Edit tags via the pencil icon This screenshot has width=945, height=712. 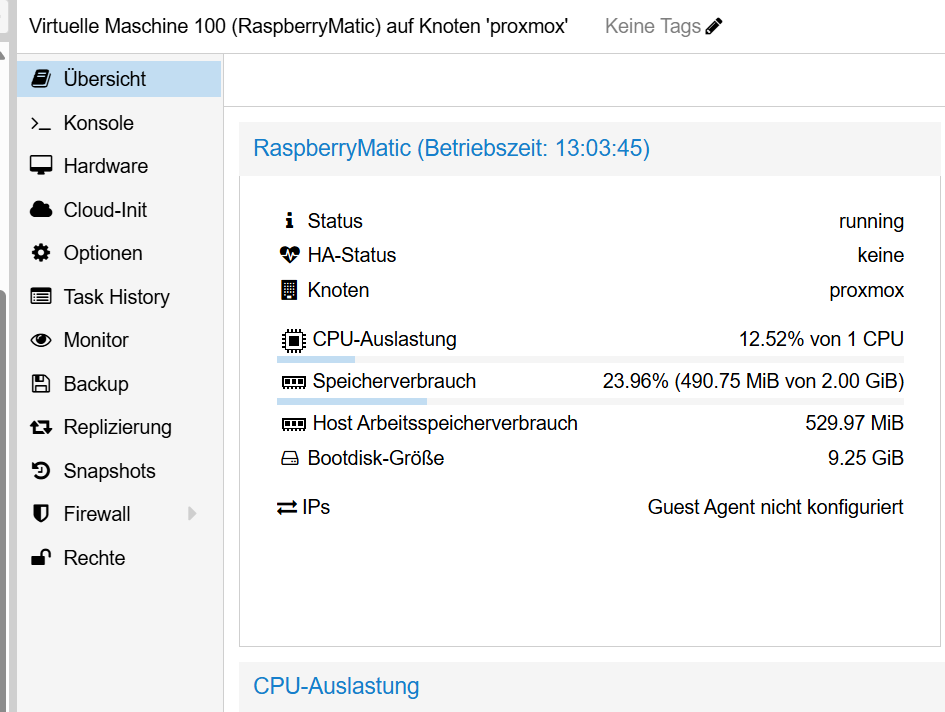pyautogui.click(x=714, y=27)
